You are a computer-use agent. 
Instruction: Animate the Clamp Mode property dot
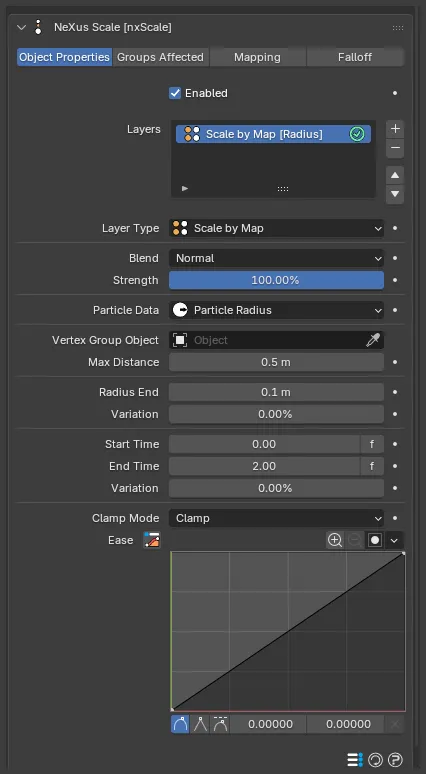click(395, 518)
